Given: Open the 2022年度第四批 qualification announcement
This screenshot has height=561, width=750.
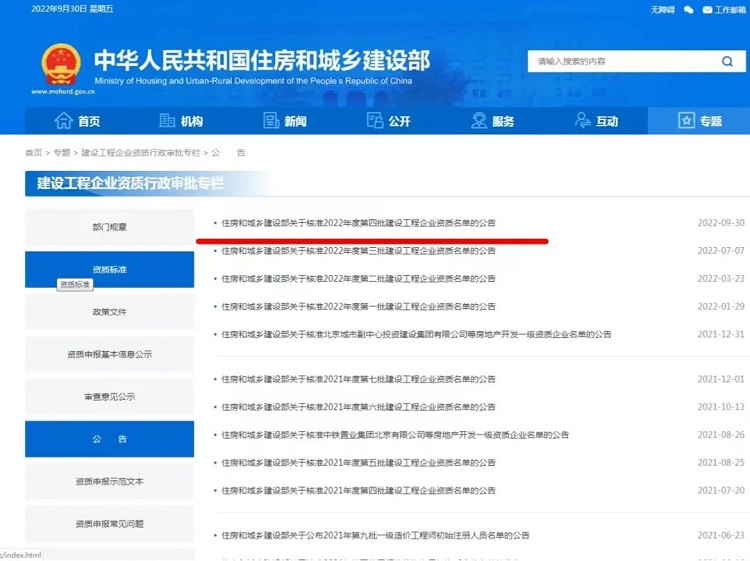Looking at the screenshot, I should pyautogui.click(x=358, y=223).
